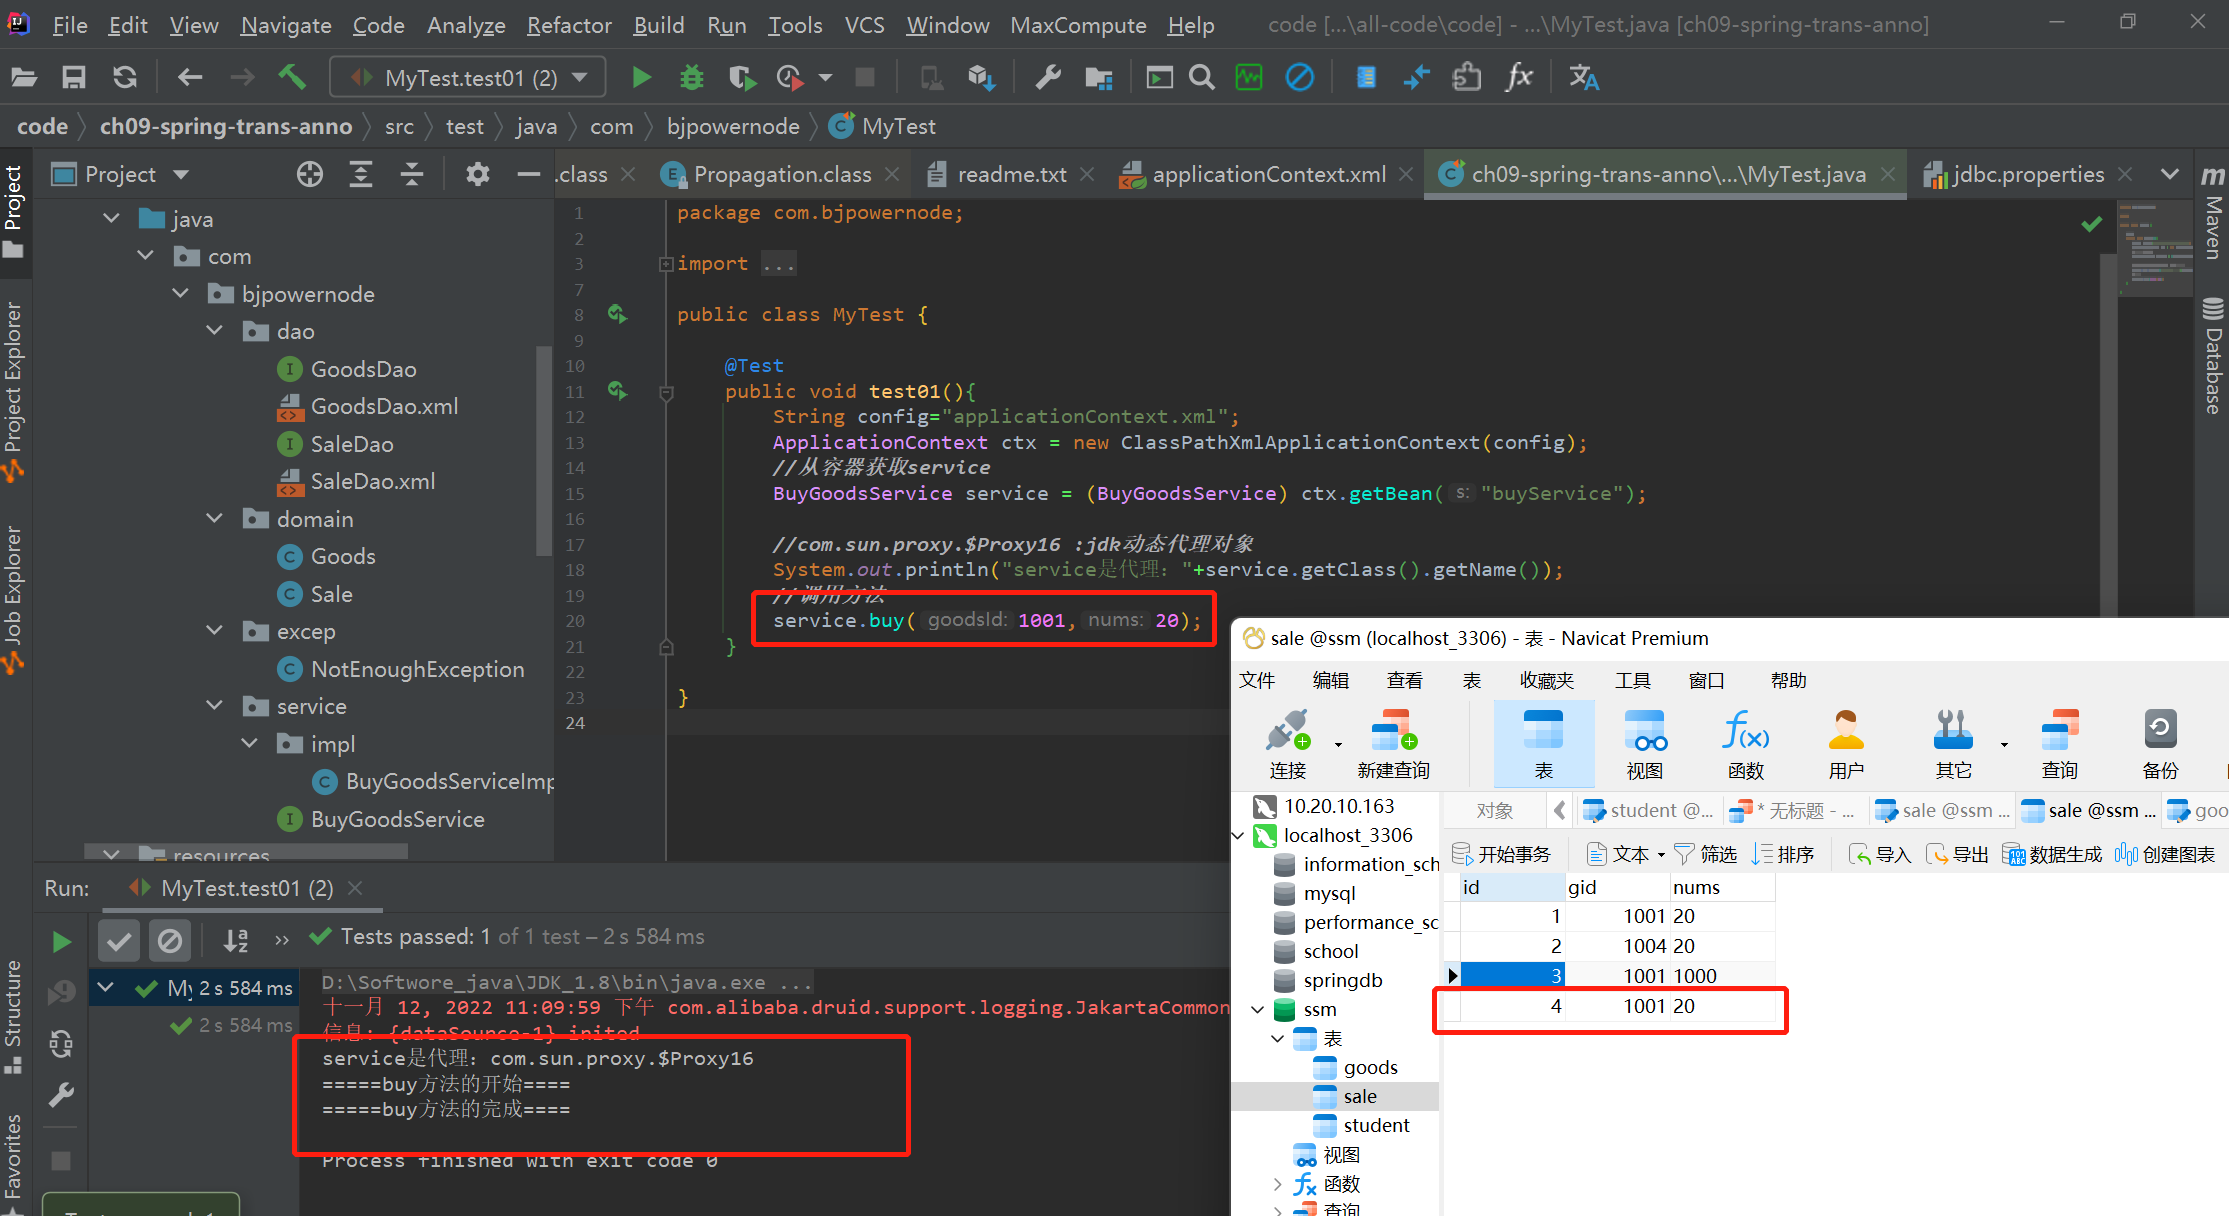Rerun test with green play in Run panel
2229x1216 pixels.
[61, 941]
